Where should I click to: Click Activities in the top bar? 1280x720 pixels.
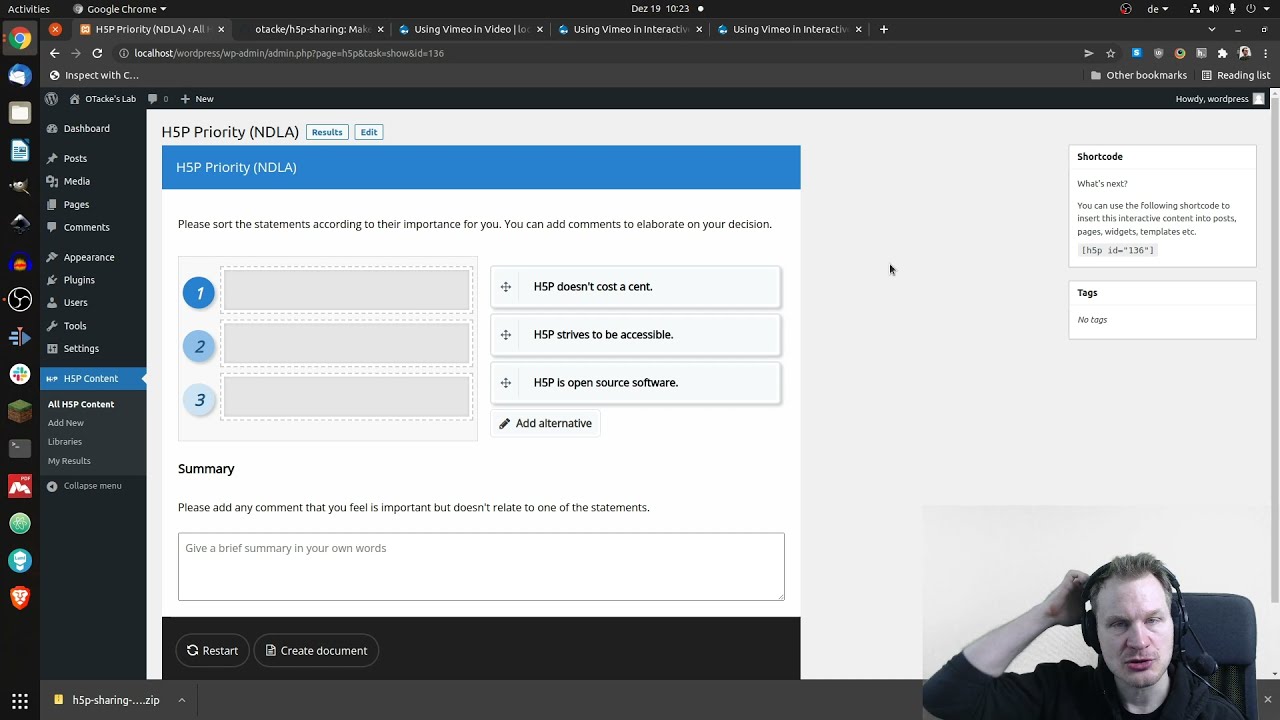(29, 9)
